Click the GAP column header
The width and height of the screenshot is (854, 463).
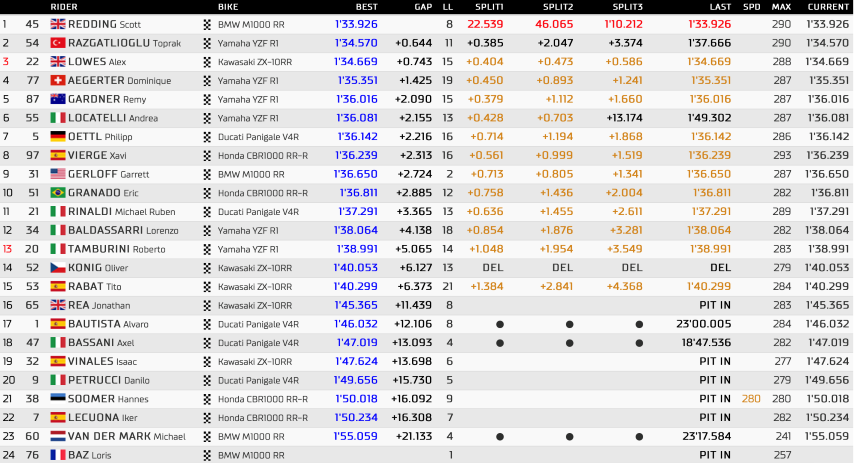coord(423,7)
